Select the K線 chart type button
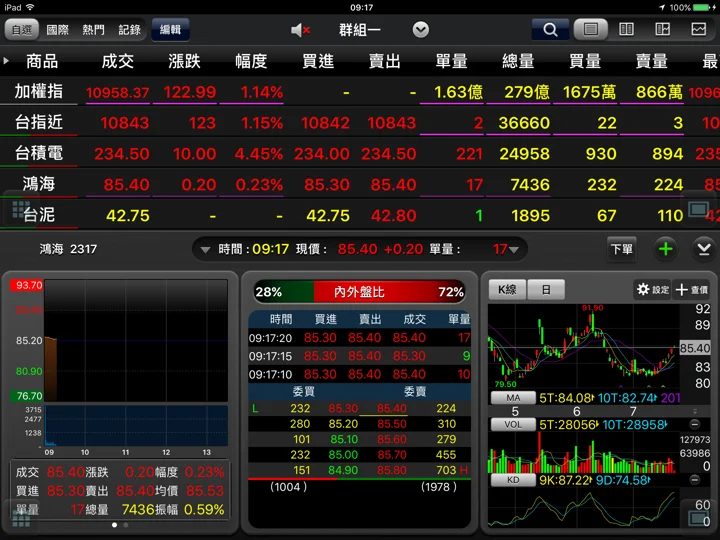 tap(507, 290)
